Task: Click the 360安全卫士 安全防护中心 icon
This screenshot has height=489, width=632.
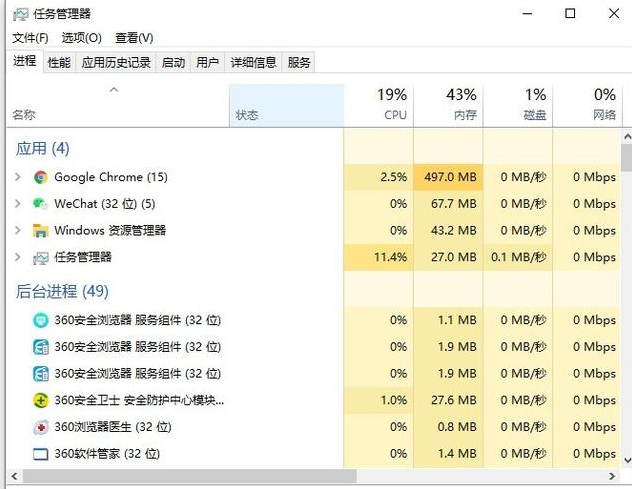Action: point(40,400)
